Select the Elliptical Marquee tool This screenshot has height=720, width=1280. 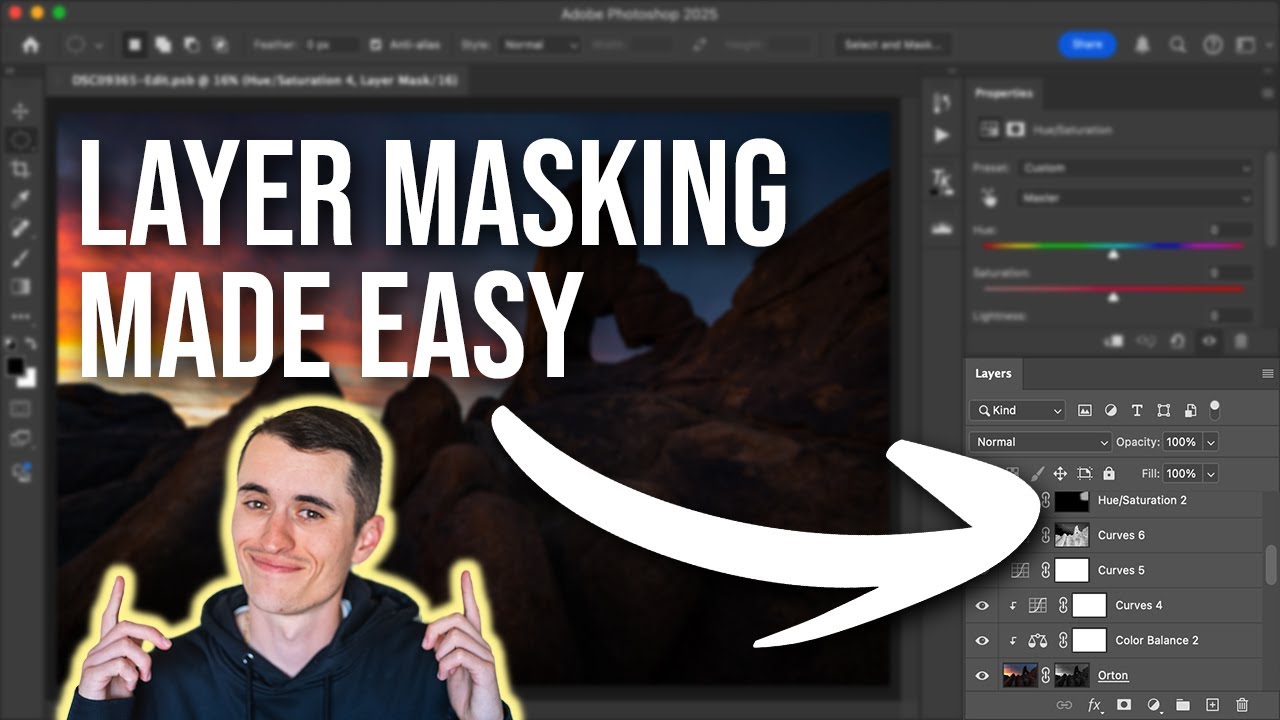[x=20, y=141]
